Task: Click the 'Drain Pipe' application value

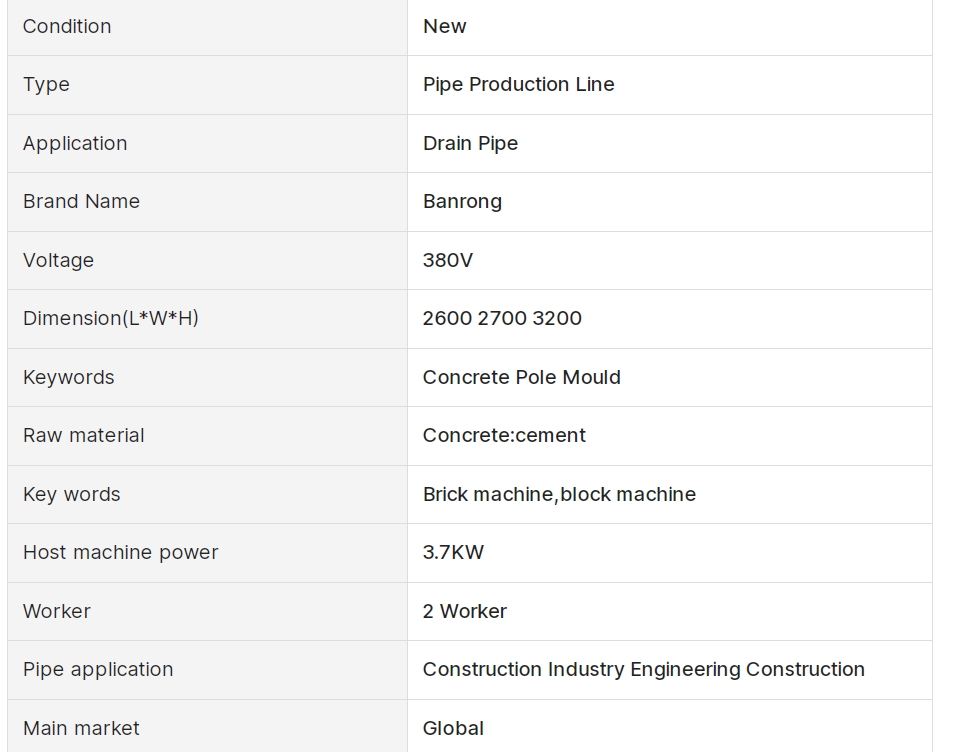Action: tap(470, 143)
